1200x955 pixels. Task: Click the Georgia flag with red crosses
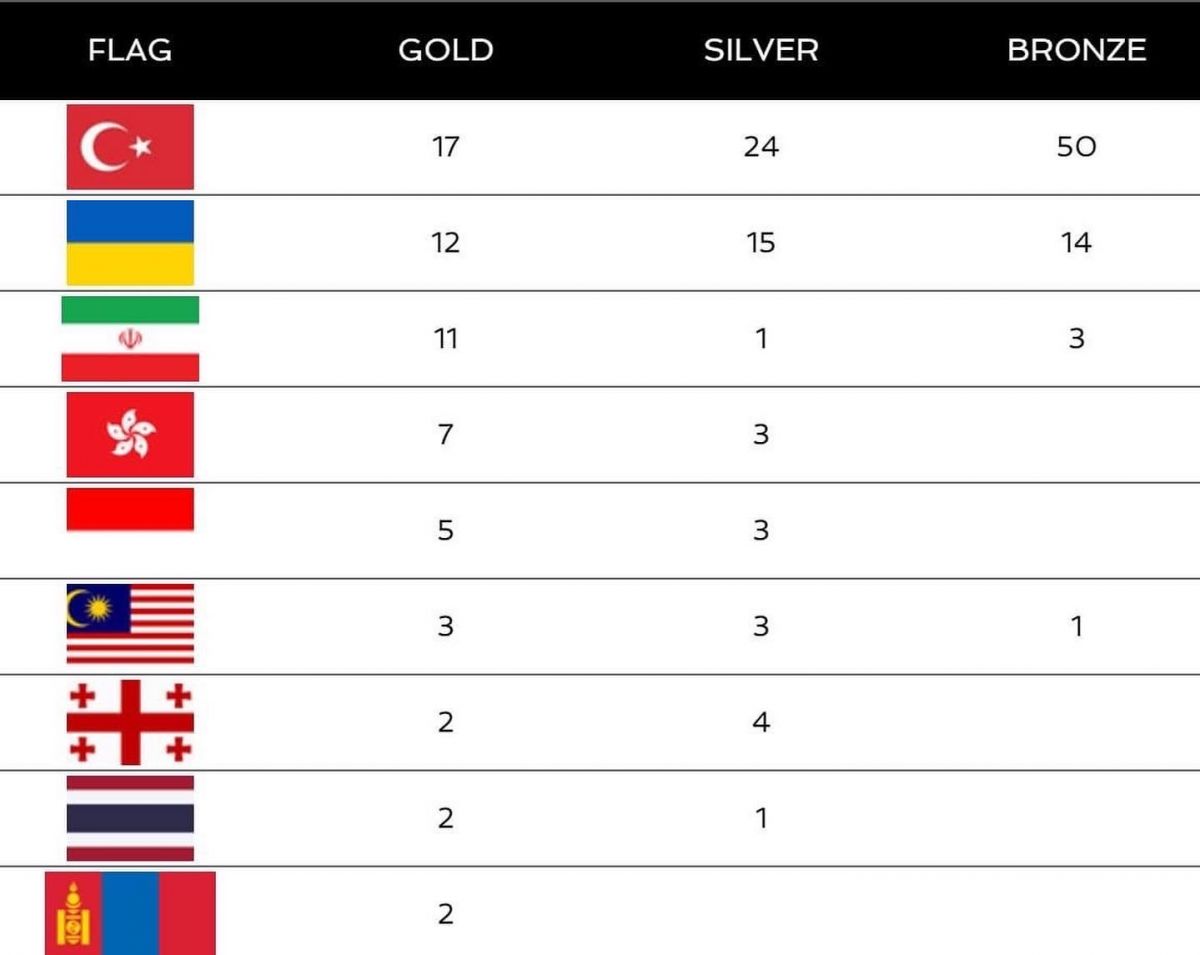pyautogui.click(x=130, y=722)
